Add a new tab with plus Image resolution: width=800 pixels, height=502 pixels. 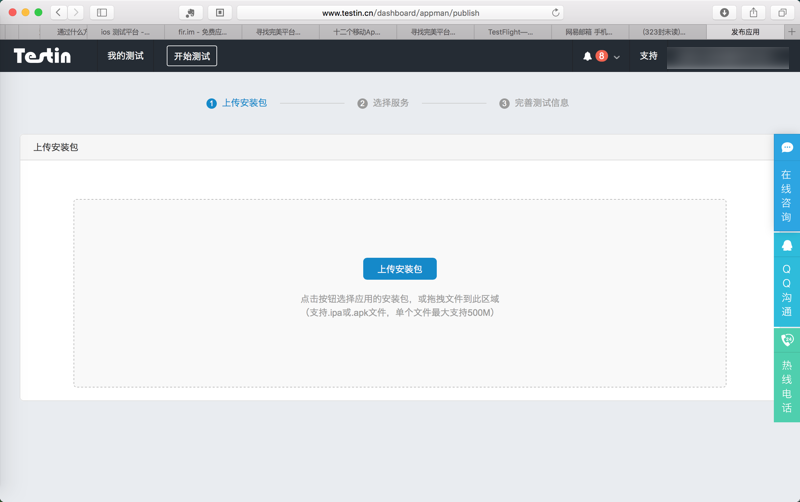792,32
